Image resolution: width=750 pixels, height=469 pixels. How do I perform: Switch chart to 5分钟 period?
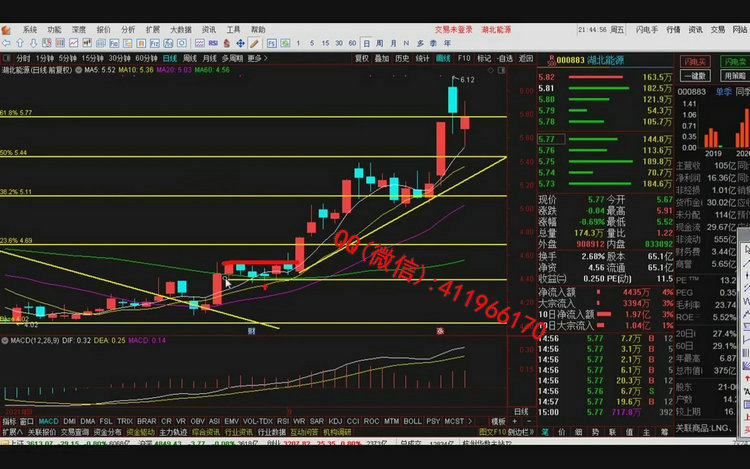[67, 58]
